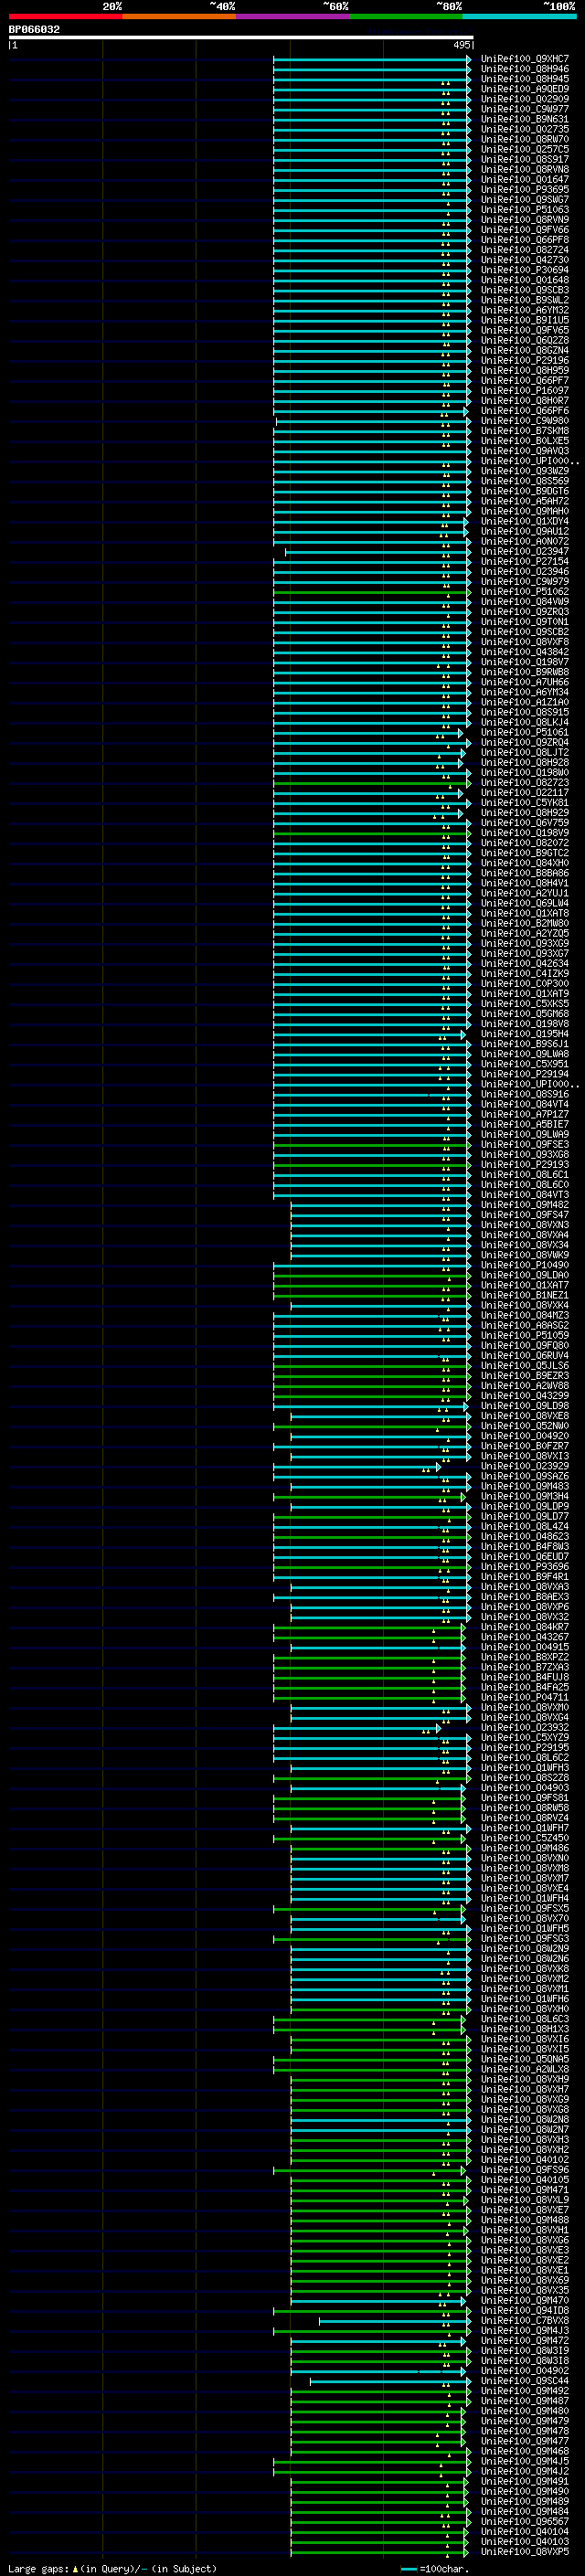Screen dimensions: 585x2576
Task: Click the 495 query length marker
Action: 461,45
